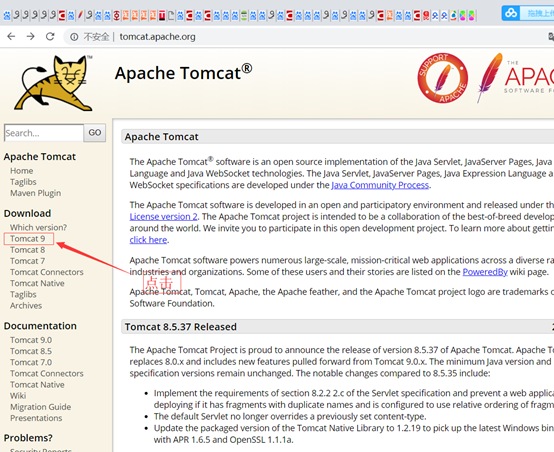Switch to the tab with black-red T favicon
The width and height of the screenshot is (554, 452).
coord(162,16)
